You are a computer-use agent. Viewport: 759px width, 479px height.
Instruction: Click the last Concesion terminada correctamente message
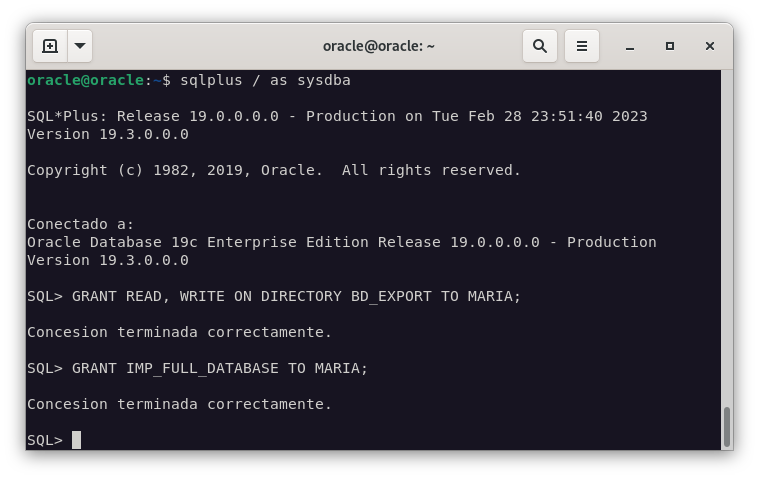click(x=179, y=404)
